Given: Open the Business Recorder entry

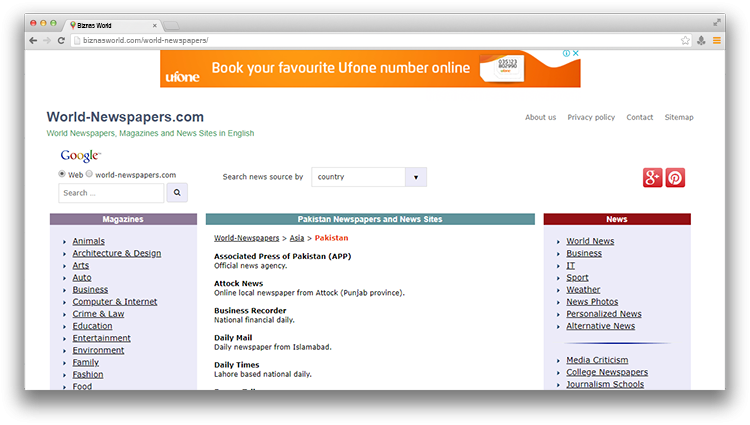Looking at the screenshot, I should click(250, 311).
